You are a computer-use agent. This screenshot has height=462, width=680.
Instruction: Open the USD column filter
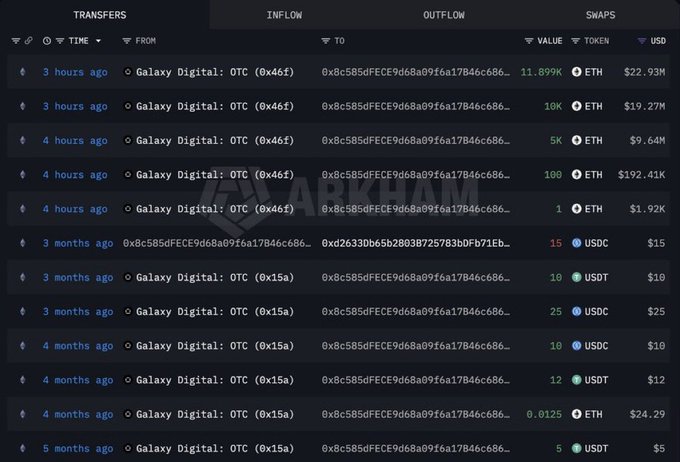coord(642,41)
